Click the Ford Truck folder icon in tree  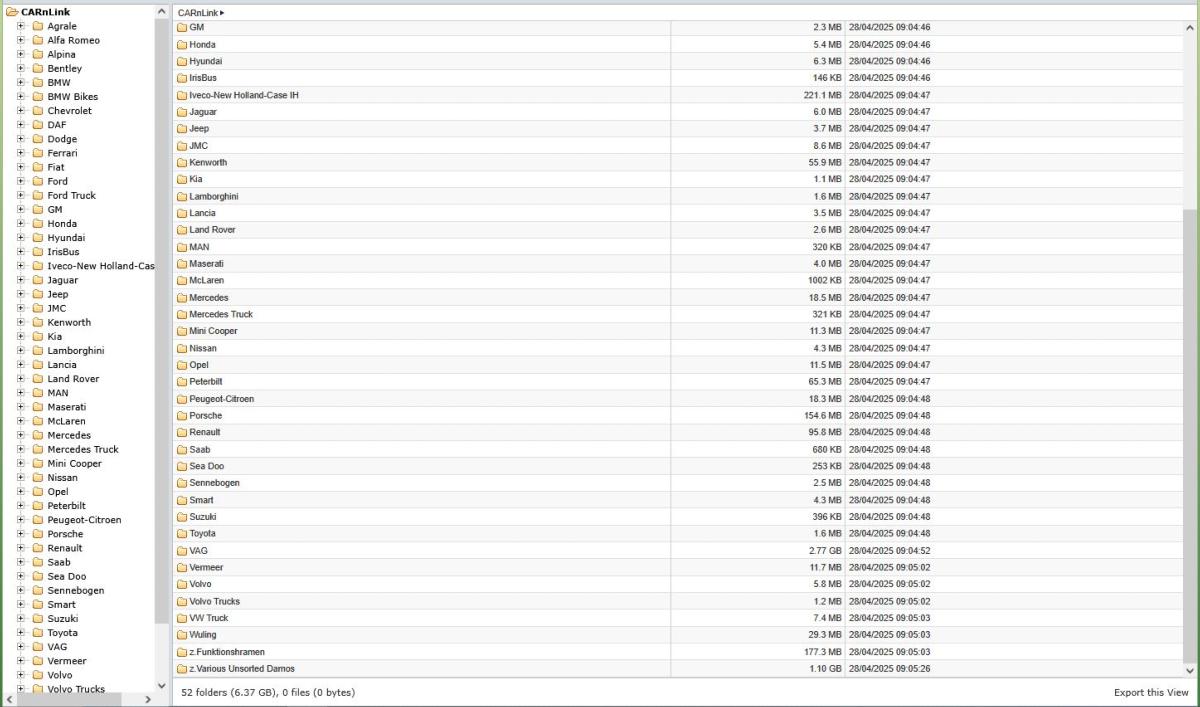click(x=38, y=195)
